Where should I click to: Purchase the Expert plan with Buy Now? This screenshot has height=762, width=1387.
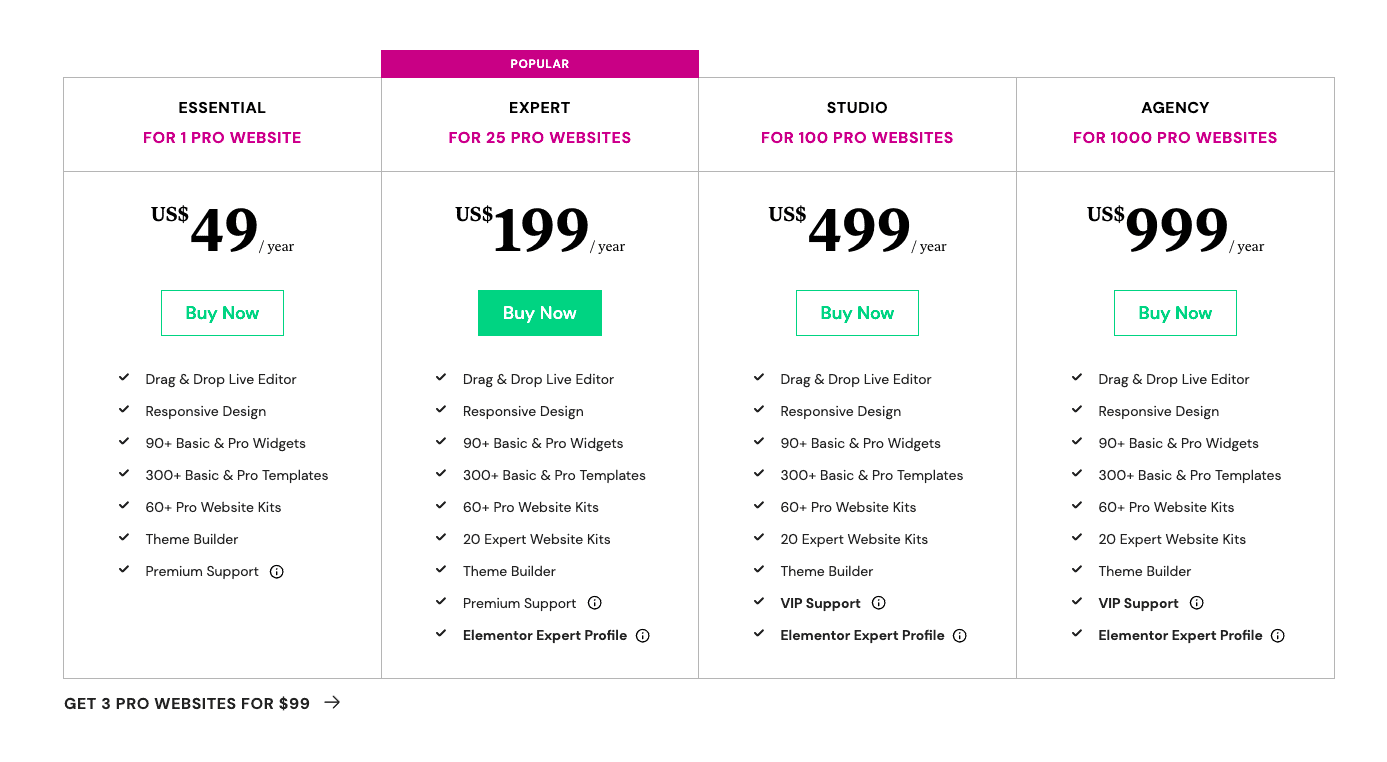click(x=540, y=313)
